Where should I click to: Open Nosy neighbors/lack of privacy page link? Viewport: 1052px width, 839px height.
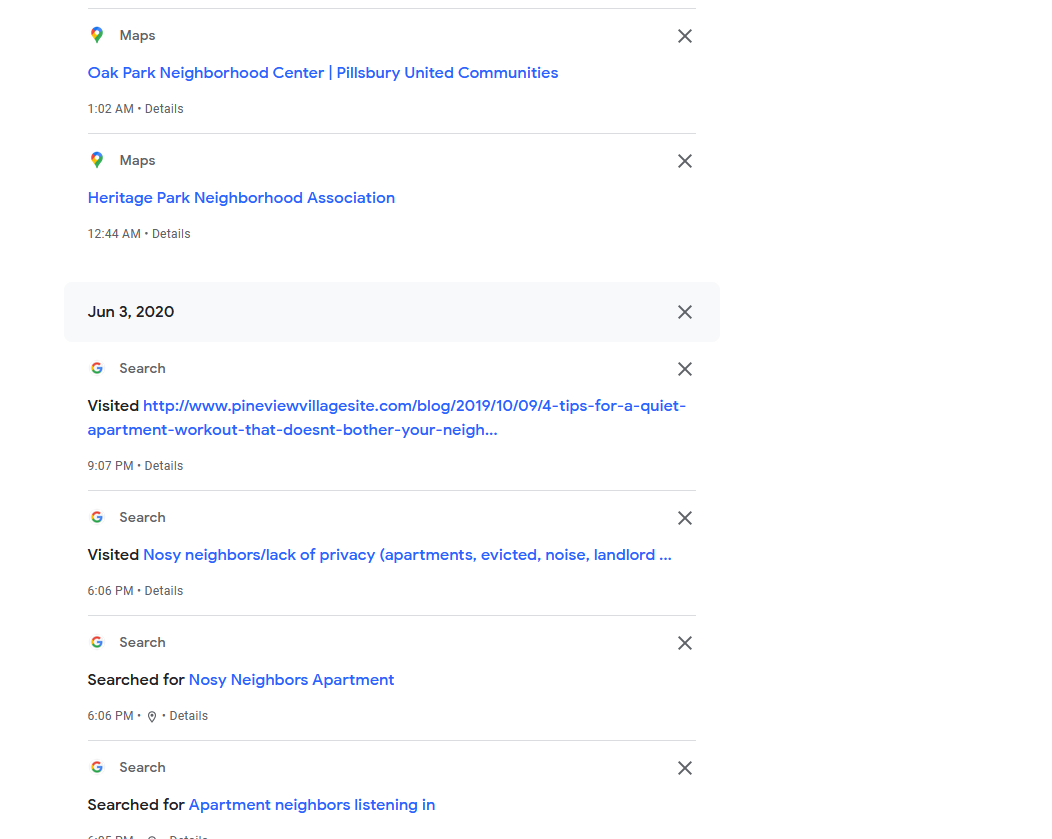[x=407, y=555]
